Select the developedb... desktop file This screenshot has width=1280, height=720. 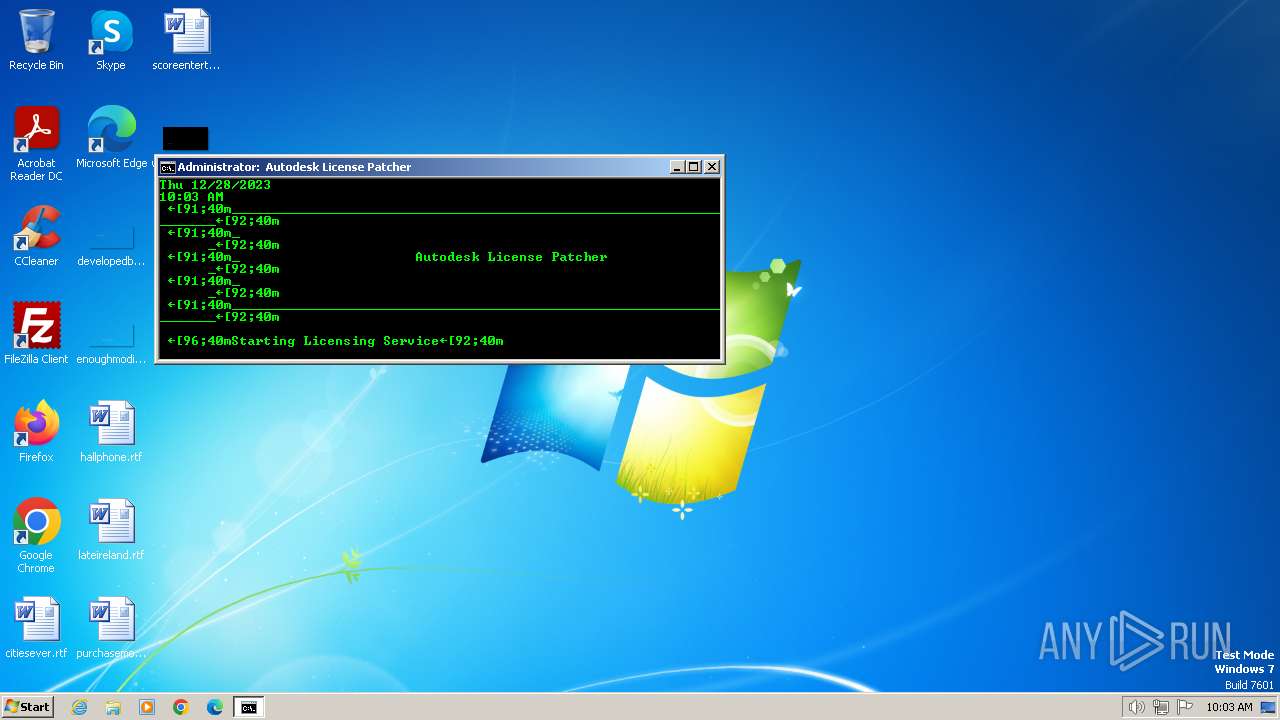pyautogui.click(x=111, y=243)
